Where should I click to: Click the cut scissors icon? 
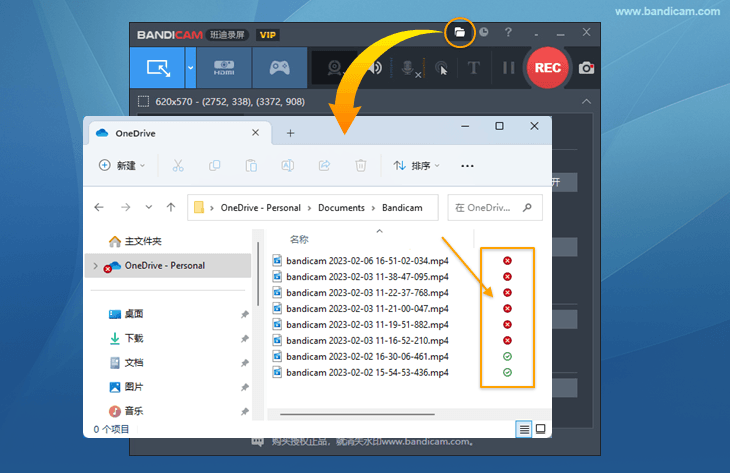178,165
